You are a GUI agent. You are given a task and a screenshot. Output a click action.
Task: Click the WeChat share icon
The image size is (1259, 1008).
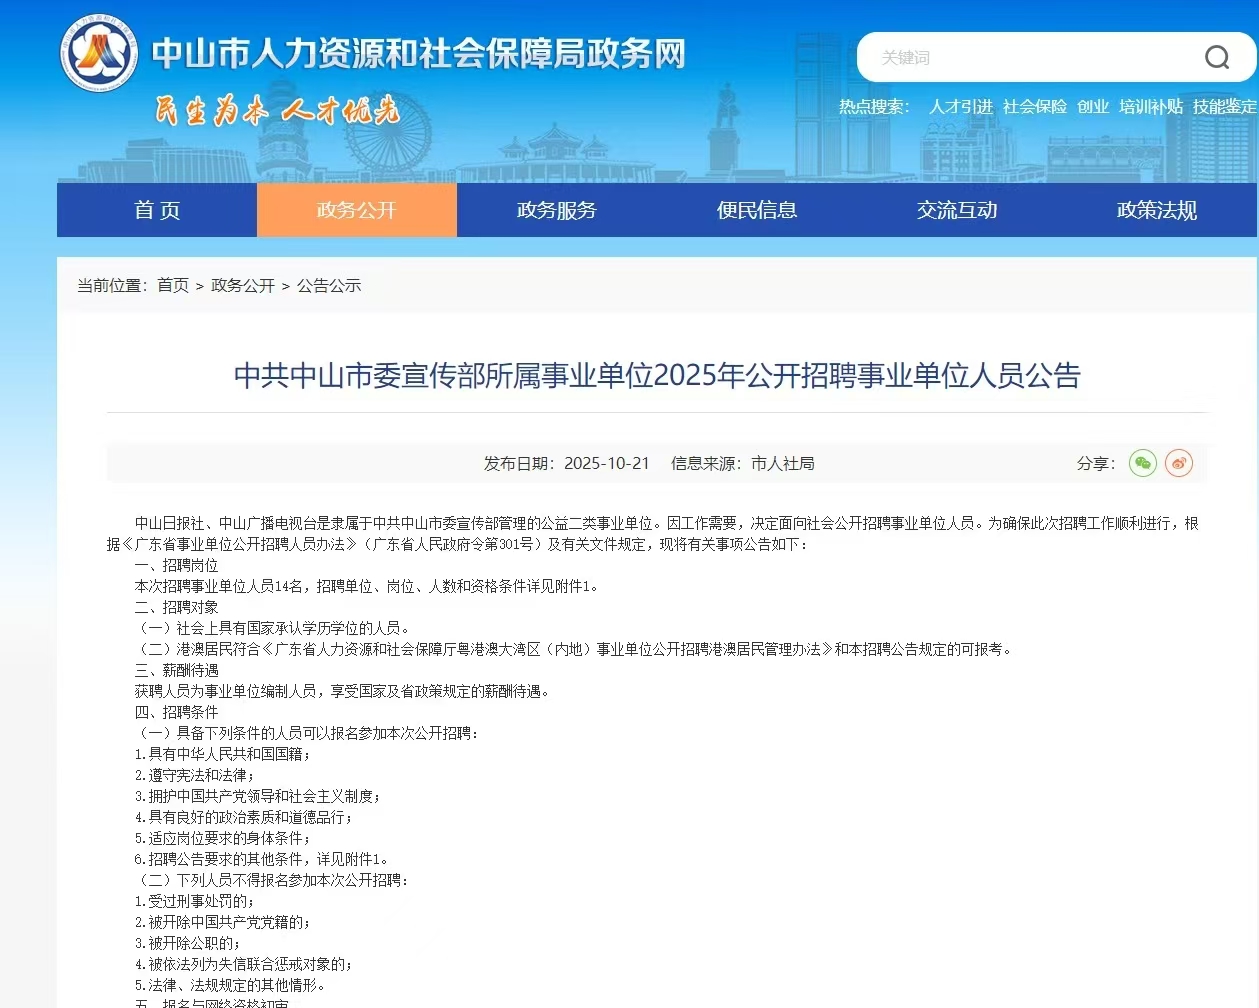tap(1142, 463)
